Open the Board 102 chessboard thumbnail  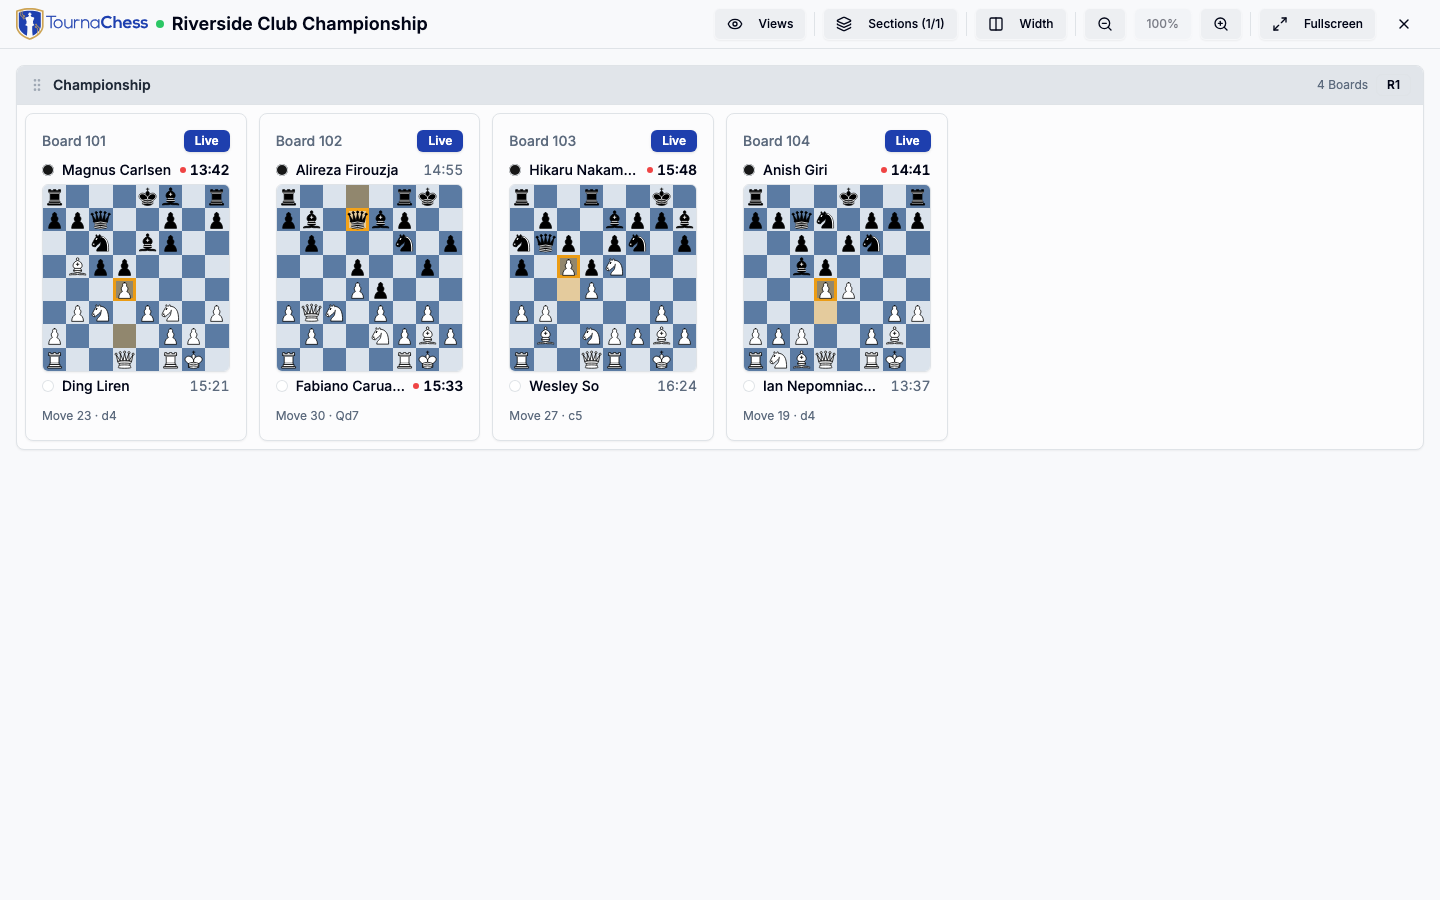pos(369,278)
